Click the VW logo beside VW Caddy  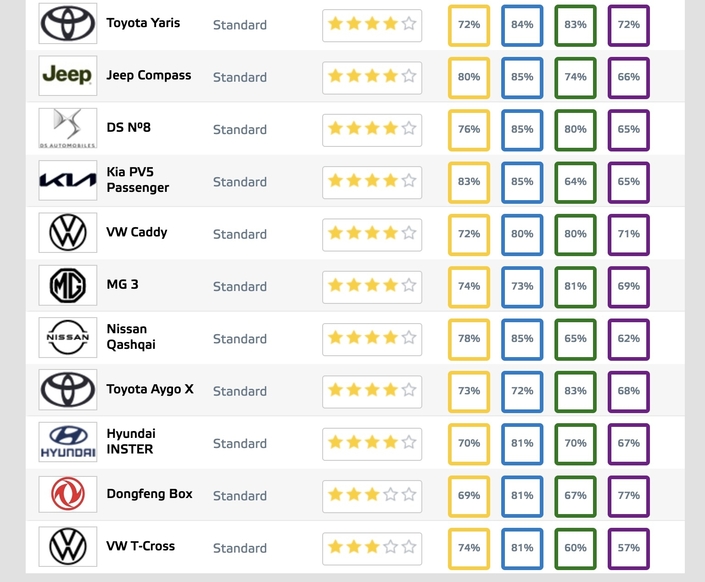tap(68, 233)
